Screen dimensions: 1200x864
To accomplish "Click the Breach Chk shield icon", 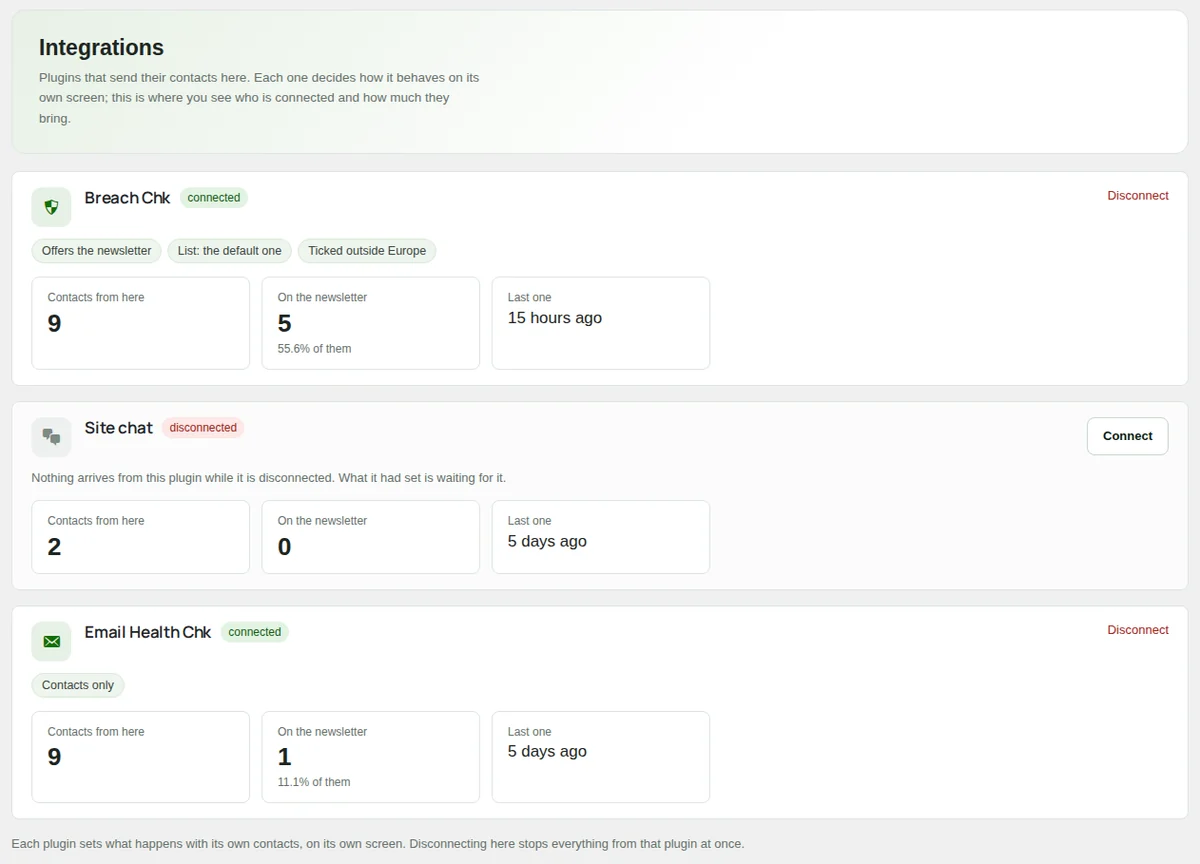I will (x=51, y=207).
